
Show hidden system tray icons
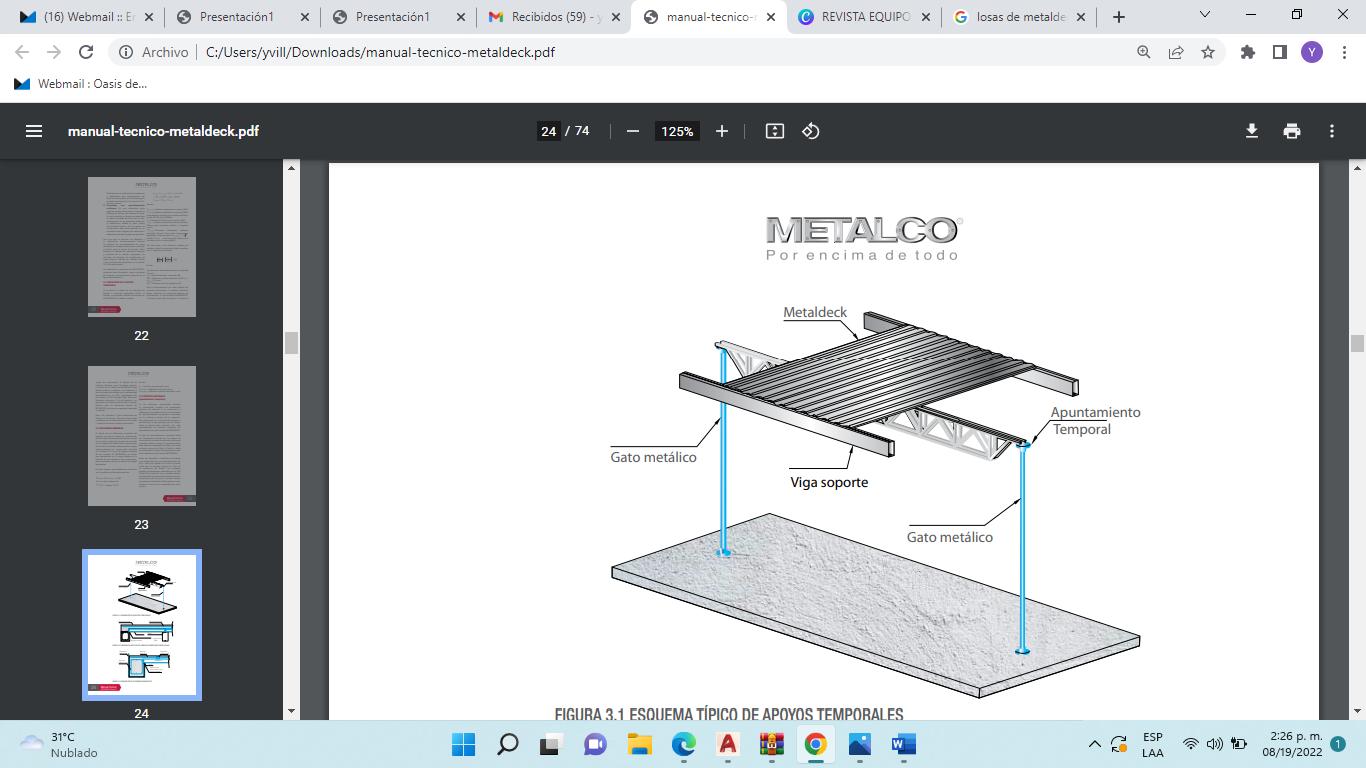point(1094,744)
